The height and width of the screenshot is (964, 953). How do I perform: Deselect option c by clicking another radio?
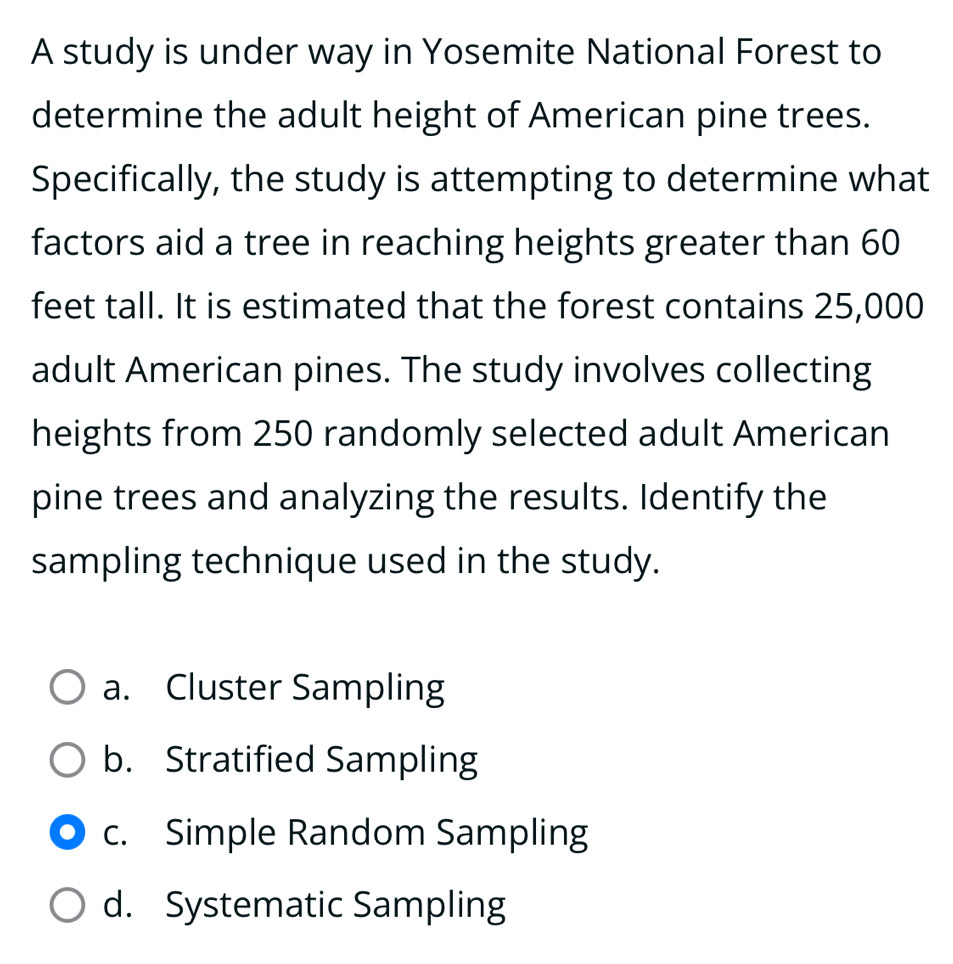66,687
